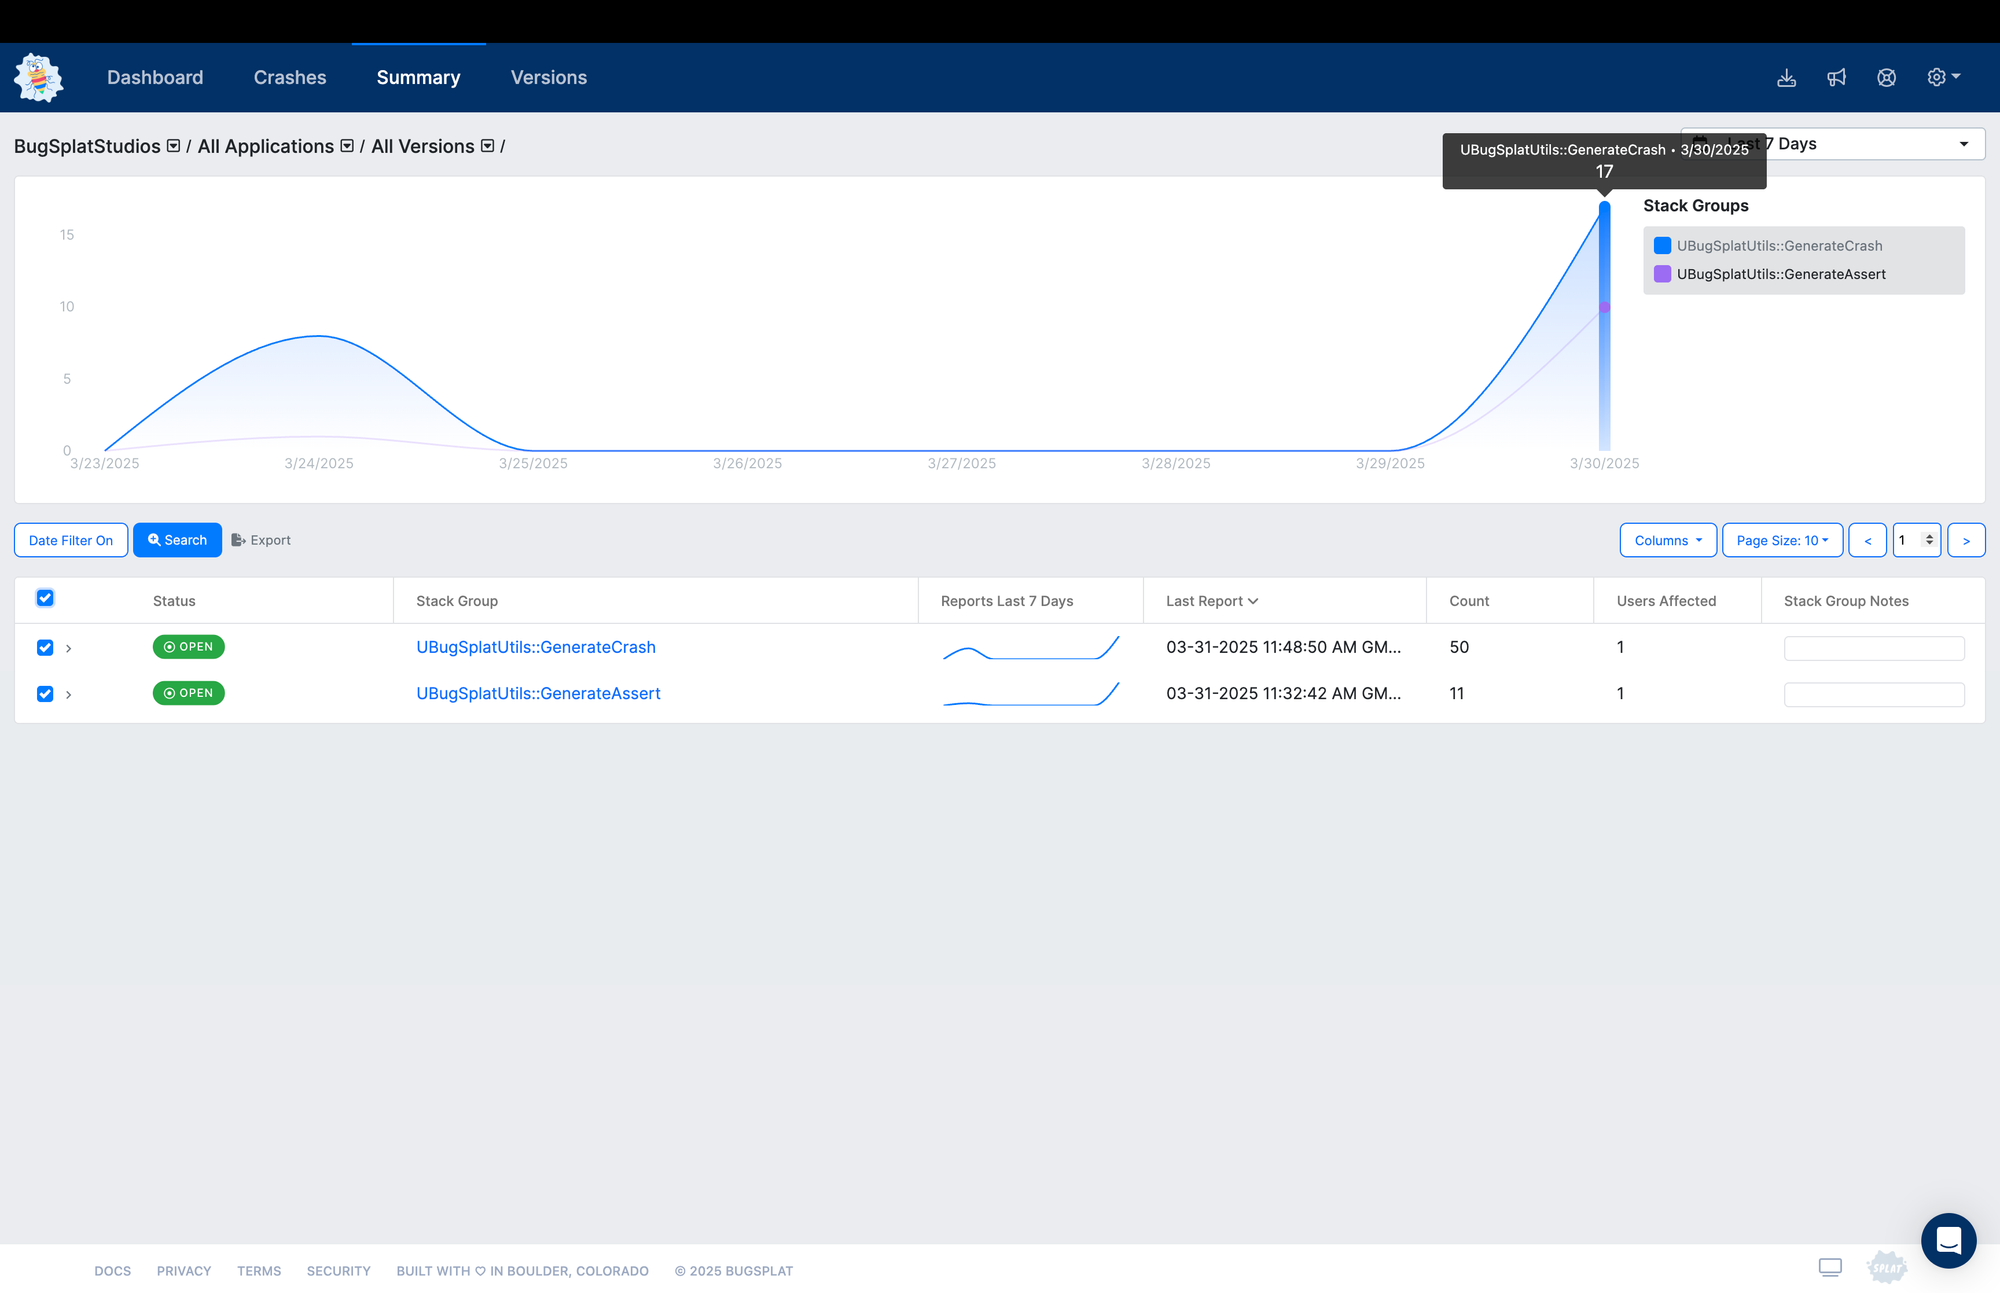This screenshot has height=1293, width=2000.
Task: Click the GenerateCrash stack group notes field
Action: (1873, 649)
